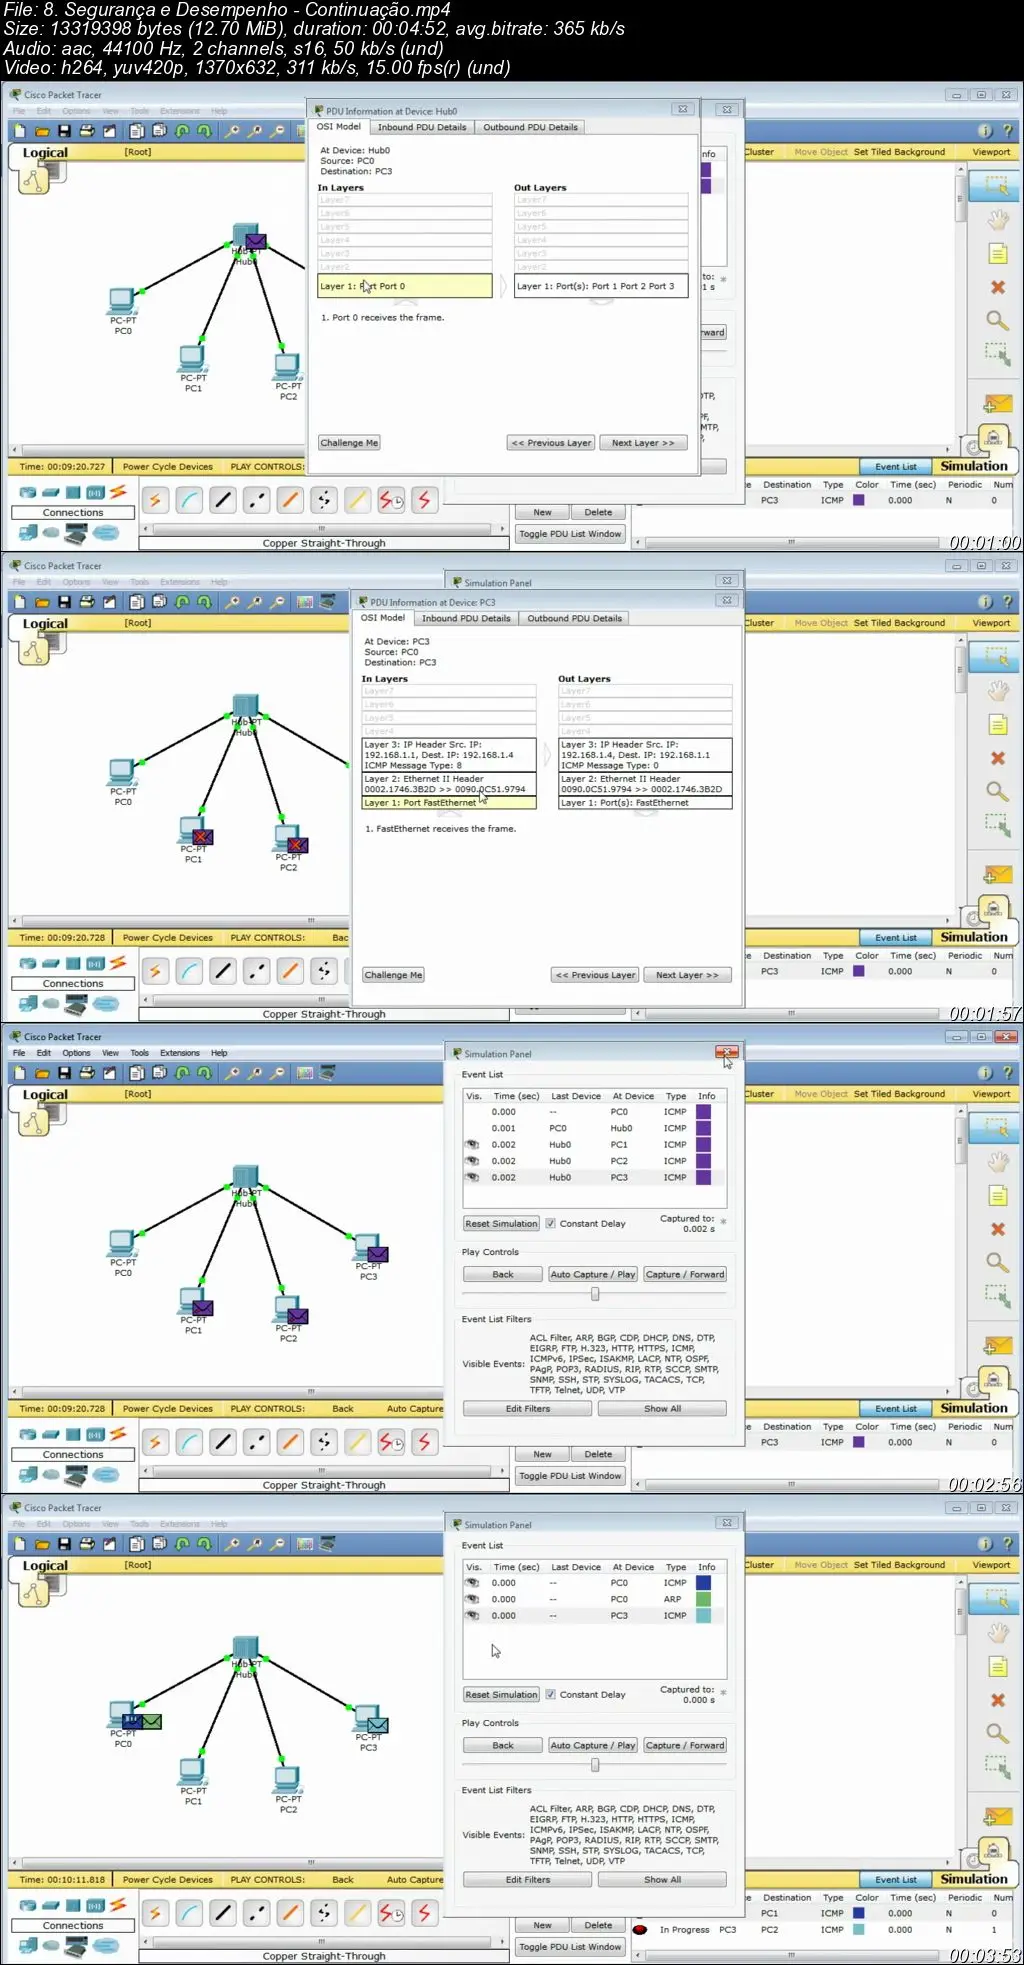Toggle Constant Delay checkbox in 00:03:53 panel

click(550, 1694)
